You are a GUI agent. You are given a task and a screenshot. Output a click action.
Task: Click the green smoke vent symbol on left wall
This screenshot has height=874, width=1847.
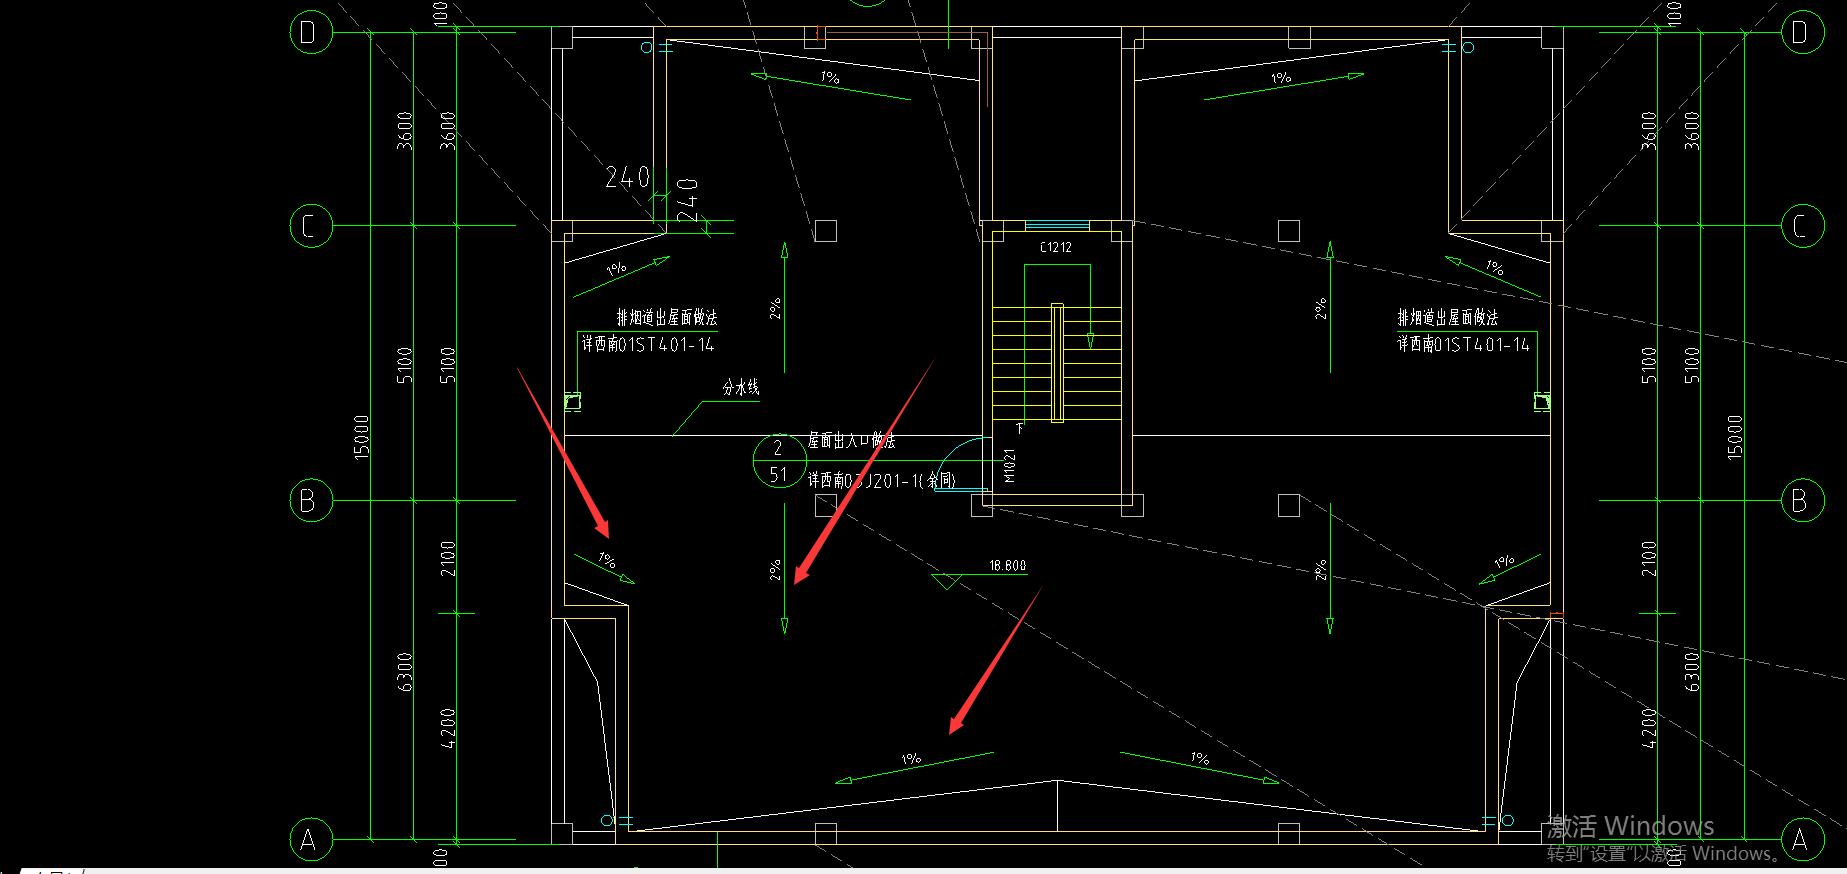point(572,402)
